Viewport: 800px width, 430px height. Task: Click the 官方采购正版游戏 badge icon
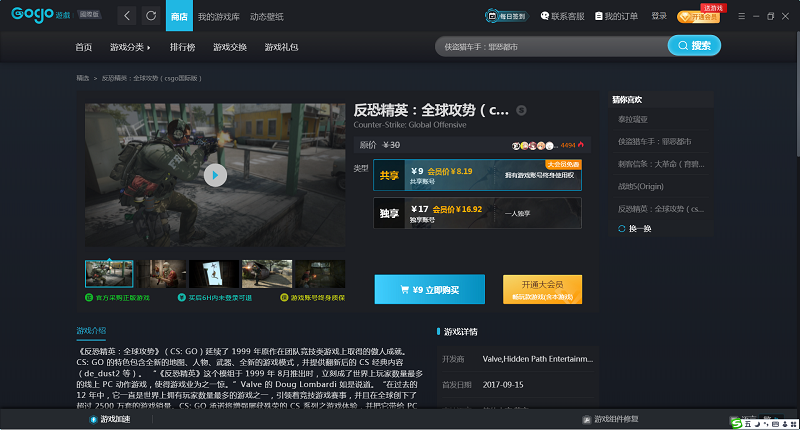point(89,297)
